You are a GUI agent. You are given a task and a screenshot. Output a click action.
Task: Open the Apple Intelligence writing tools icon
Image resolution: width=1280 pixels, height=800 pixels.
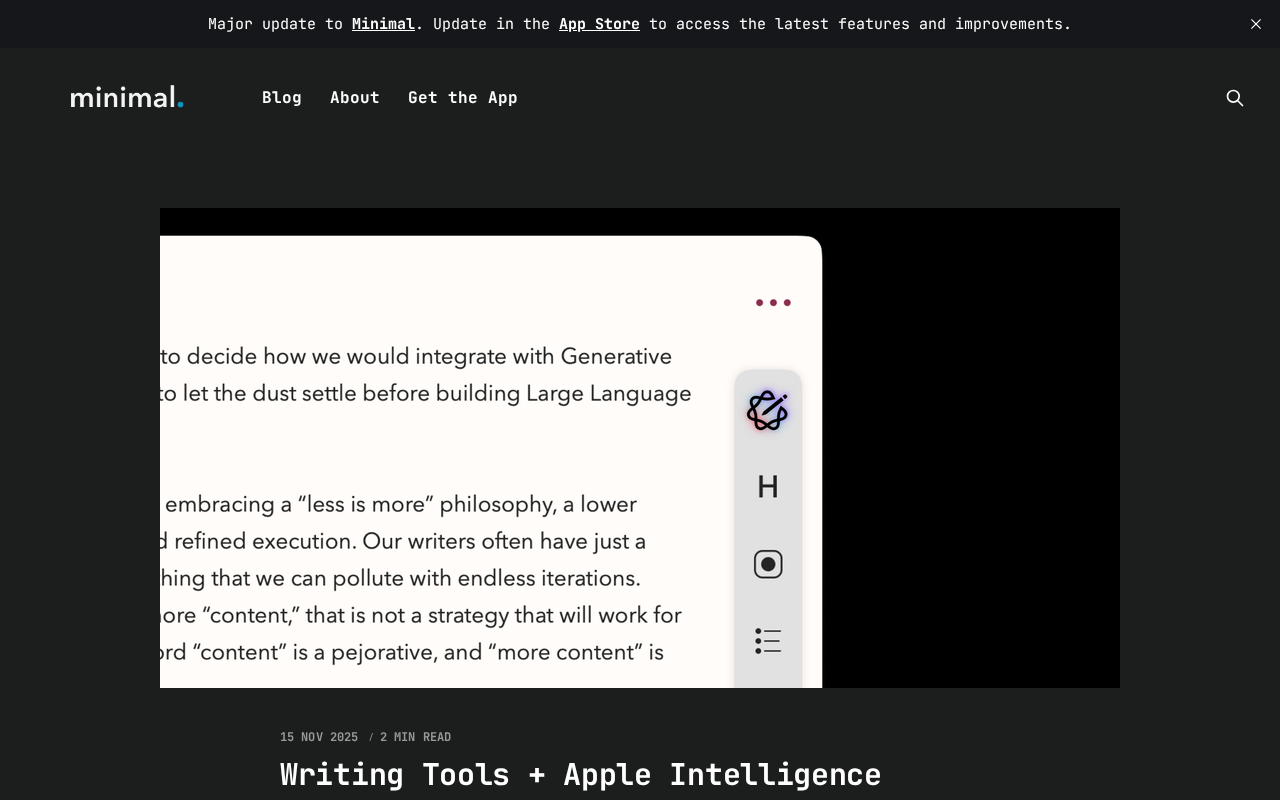tap(767, 411)
